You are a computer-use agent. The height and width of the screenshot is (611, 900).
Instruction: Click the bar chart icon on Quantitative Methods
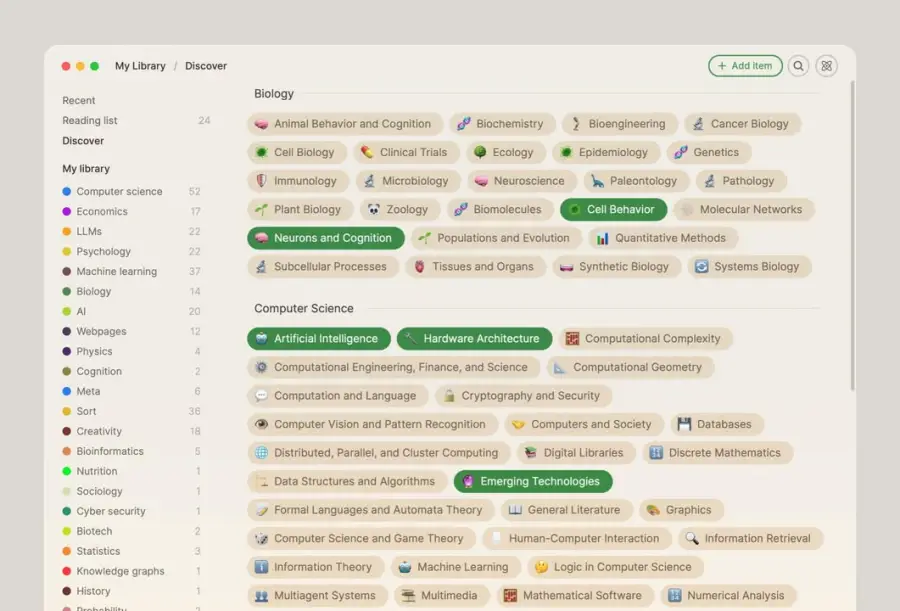[602, 238]
